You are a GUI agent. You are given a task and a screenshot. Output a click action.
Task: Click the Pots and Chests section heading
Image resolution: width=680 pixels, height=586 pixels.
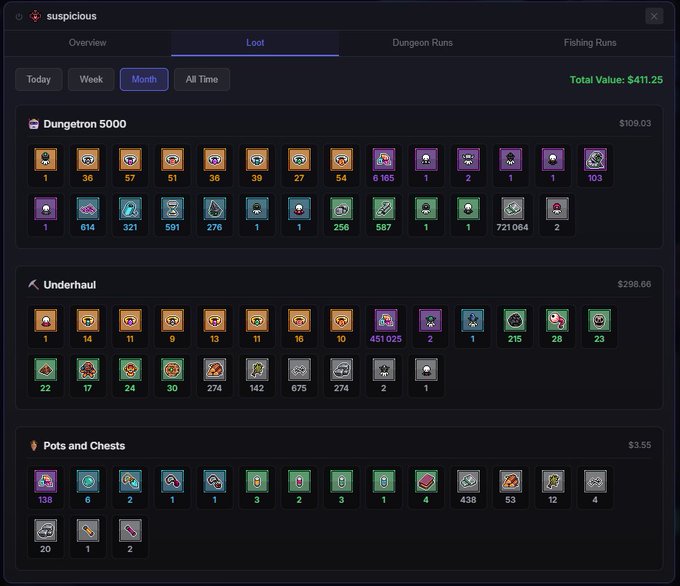(84, 446)
